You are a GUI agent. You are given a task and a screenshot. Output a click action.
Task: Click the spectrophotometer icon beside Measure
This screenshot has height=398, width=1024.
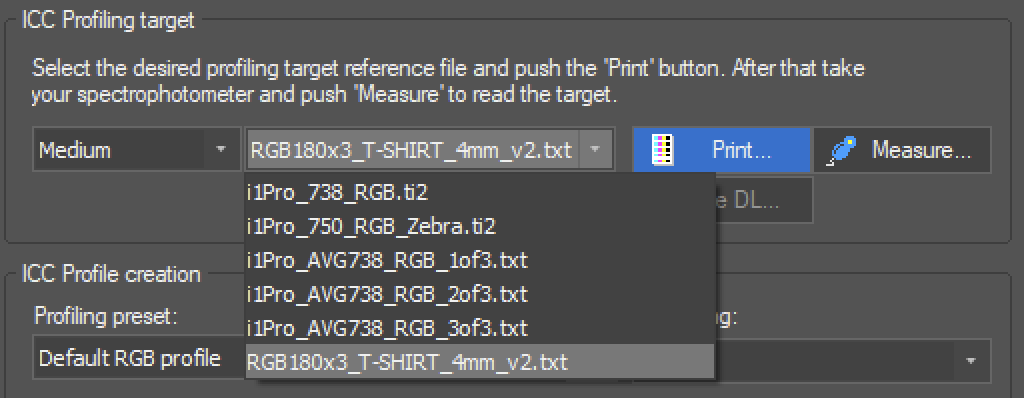(842, 151)
